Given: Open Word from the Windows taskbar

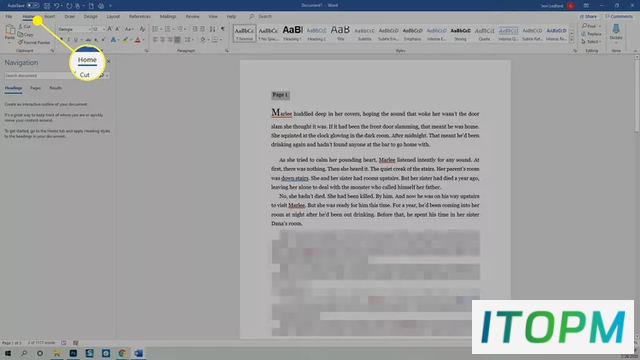Looking at the screenshot, I should tap(138, 353).
